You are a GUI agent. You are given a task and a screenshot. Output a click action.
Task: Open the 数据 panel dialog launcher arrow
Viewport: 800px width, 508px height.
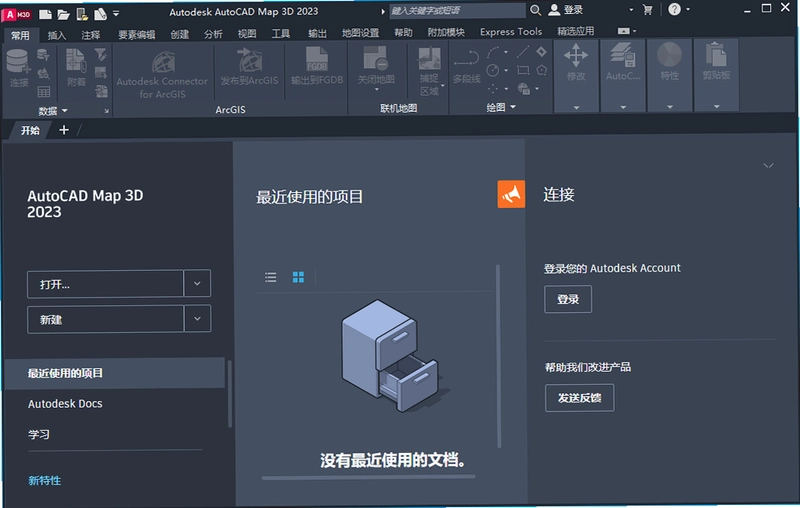point(107,111)
